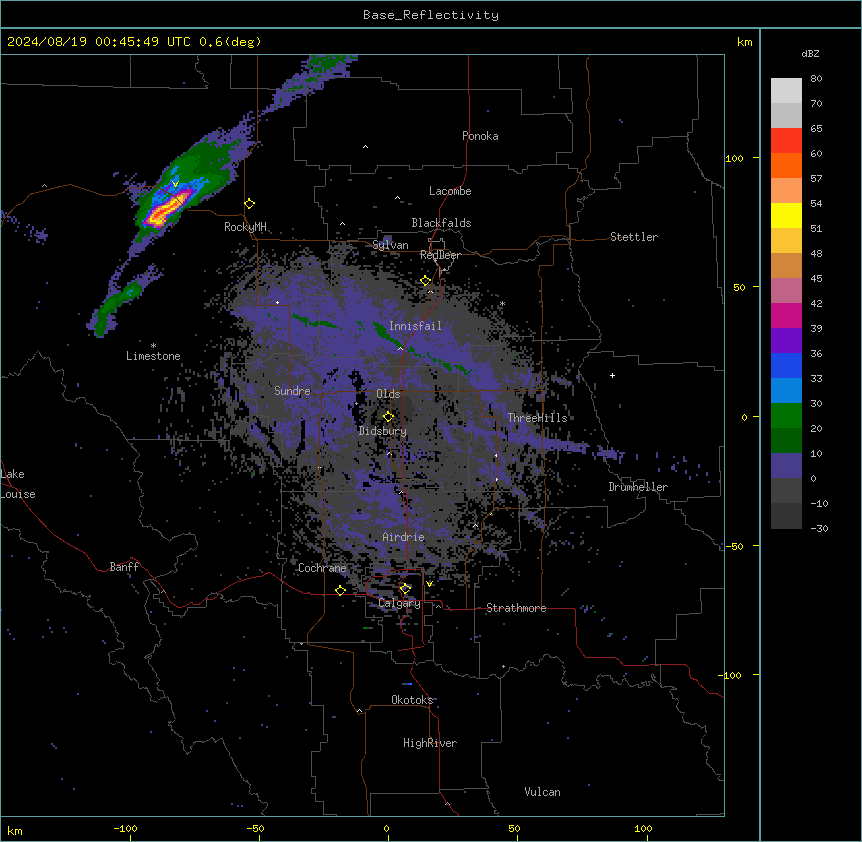This screenshot has width=862, height=842.
Task: Click the Ponoka city label
Action: pyautogui.click(x=480, y=136)
